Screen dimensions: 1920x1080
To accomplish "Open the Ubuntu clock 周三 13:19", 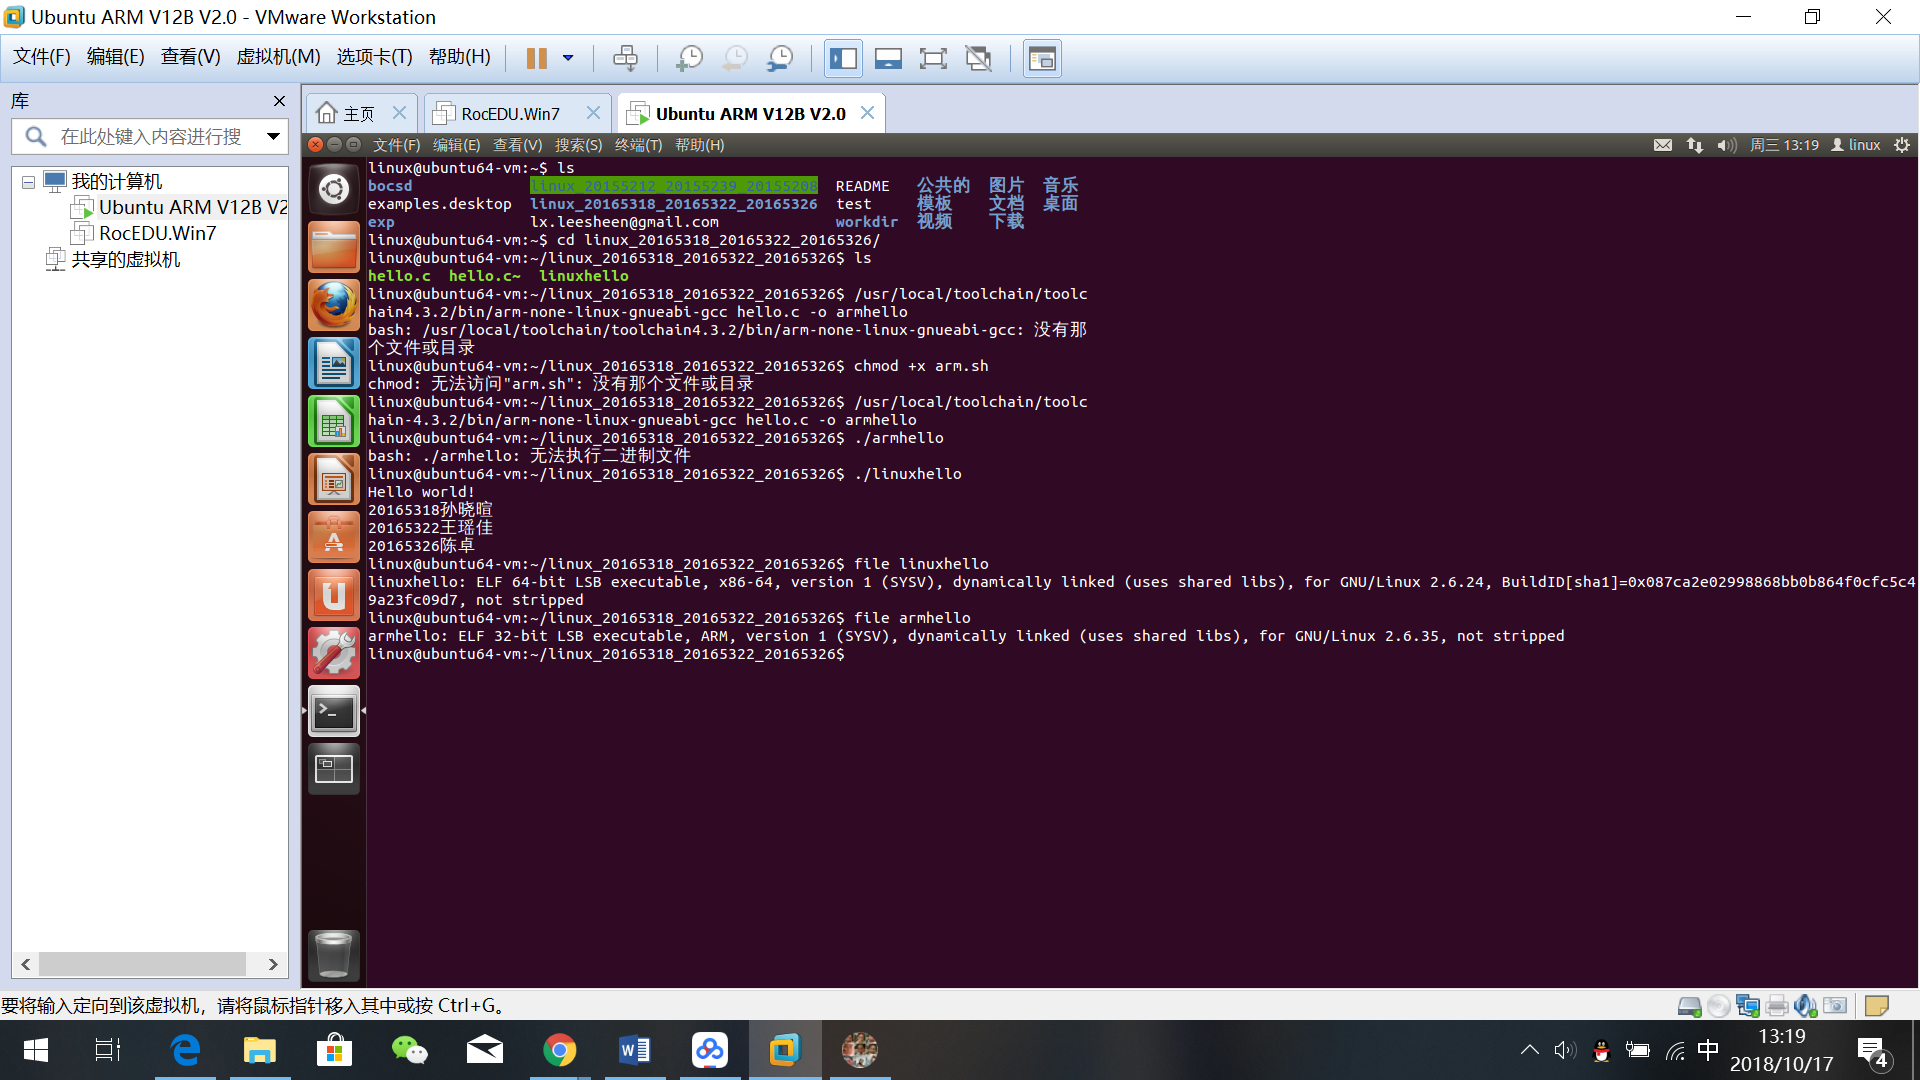I will tap(1784, 145).
